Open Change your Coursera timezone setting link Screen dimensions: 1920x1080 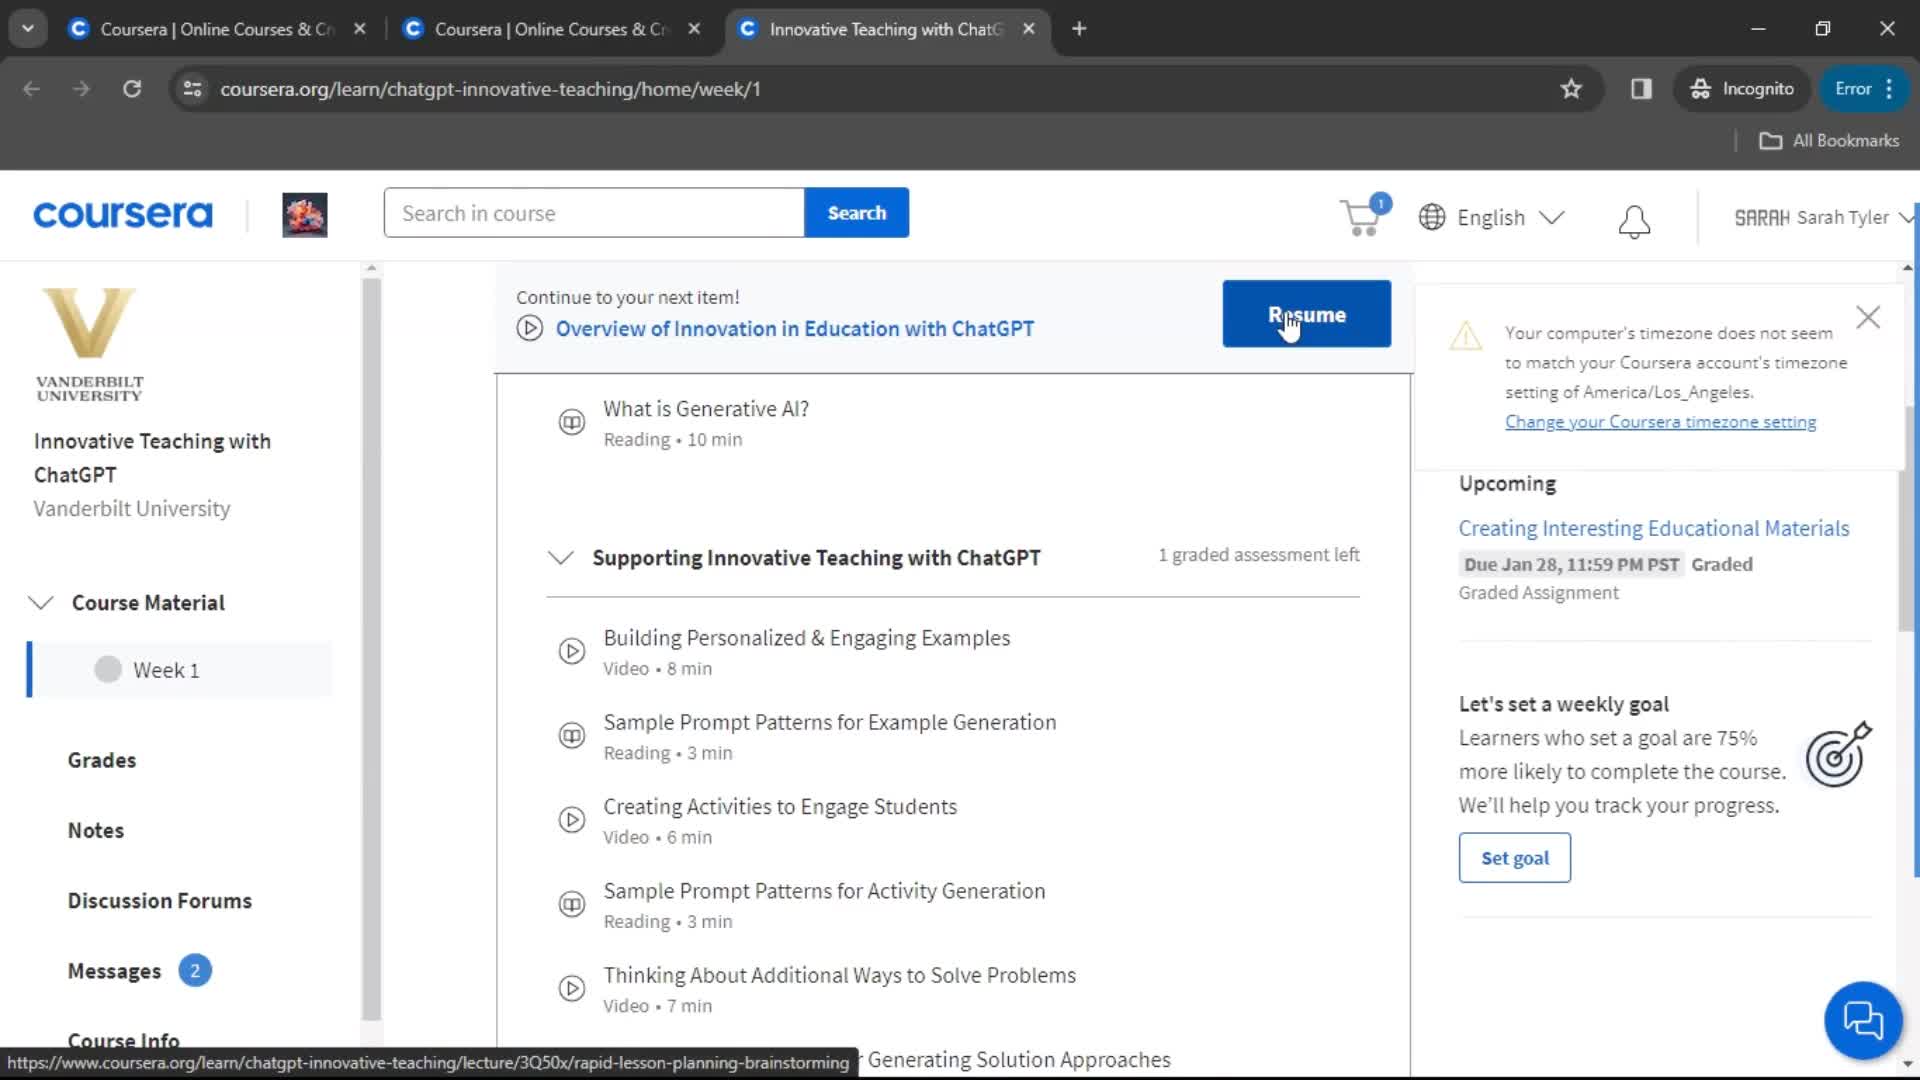pyautogui.click(x=1660, y=422)
